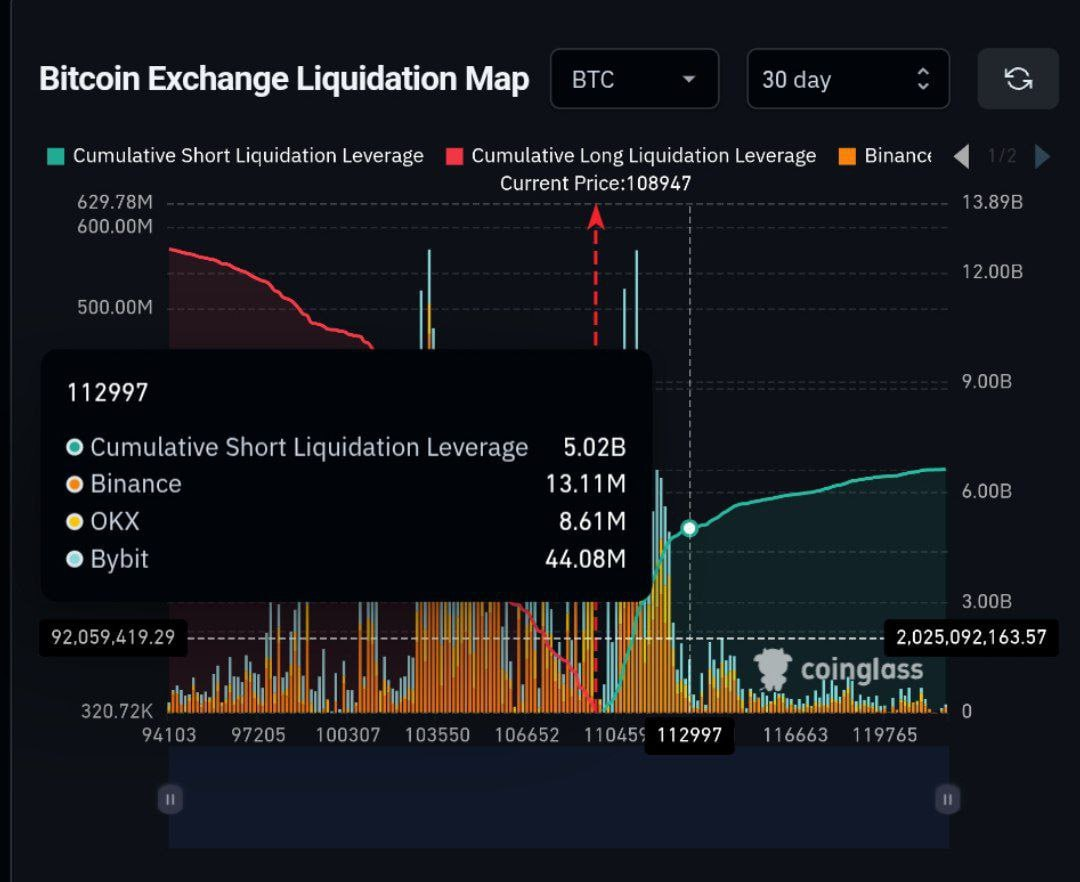Click the 30 day up-down stepper arrows
This screenshot has width=1080, height=882.
(x=923, y=79)
